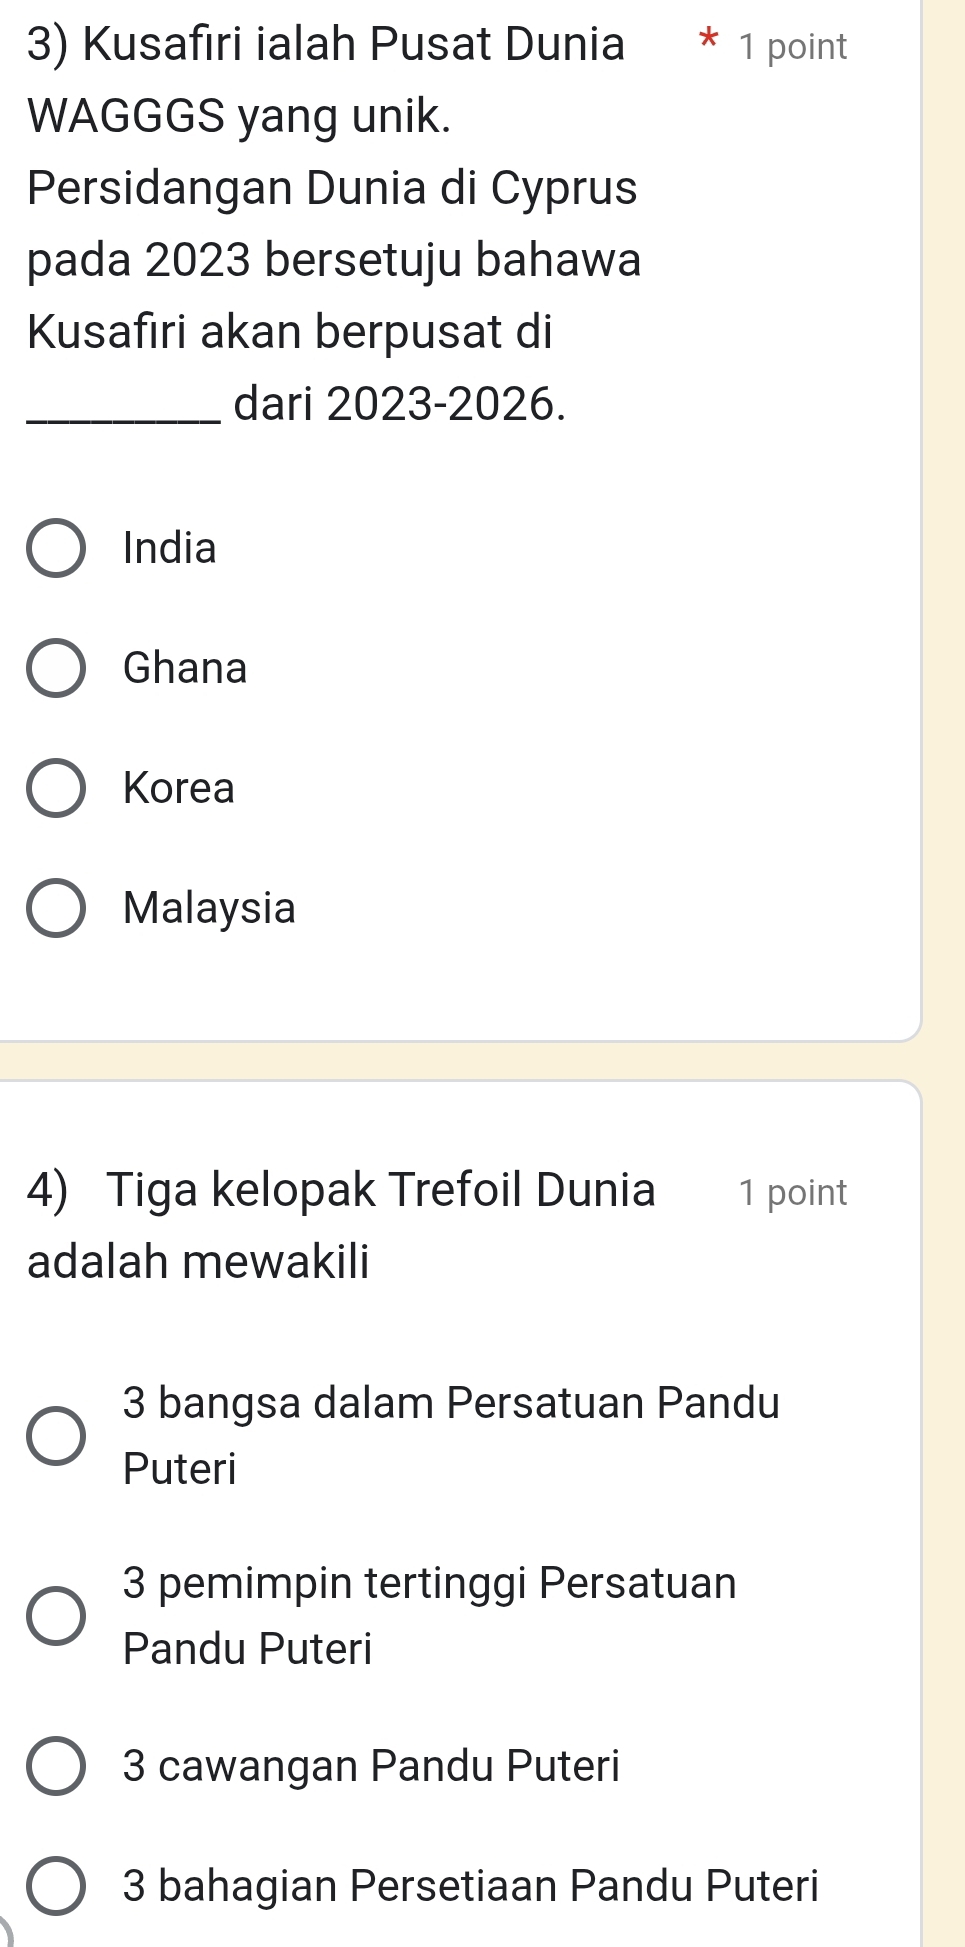Select the India radio button
Image resolution: width=965 pixels, height=1947 pixels.
55,548
